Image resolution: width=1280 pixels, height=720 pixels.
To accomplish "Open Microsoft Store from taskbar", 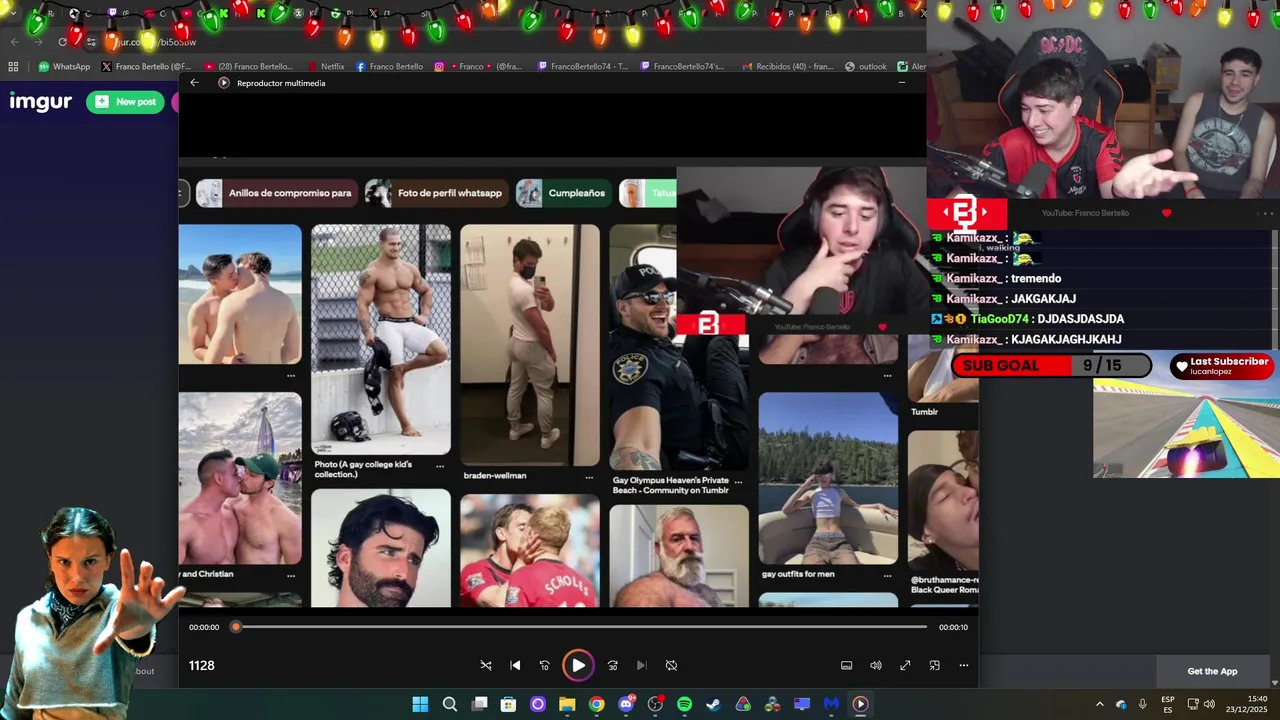I will pos(508,704).
